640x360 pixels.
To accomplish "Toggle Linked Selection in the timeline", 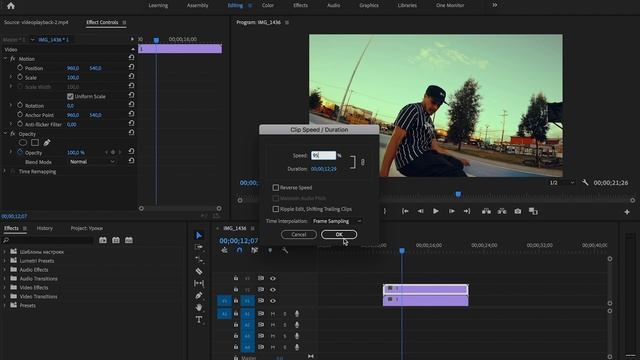I will coord(254,250).
